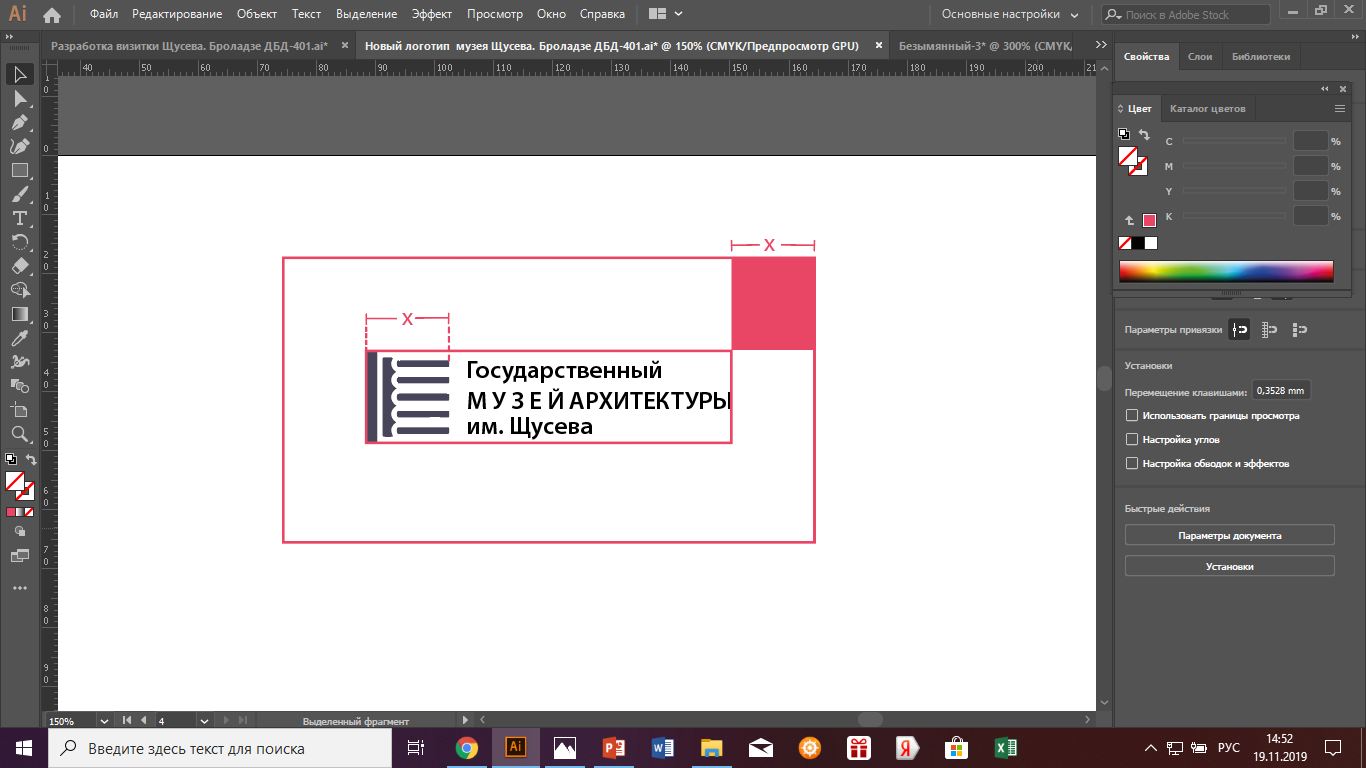Image resolution: width=1366 pixels, height=768 pixels.
Task: Select the Type tool
Action: (19, 219)
